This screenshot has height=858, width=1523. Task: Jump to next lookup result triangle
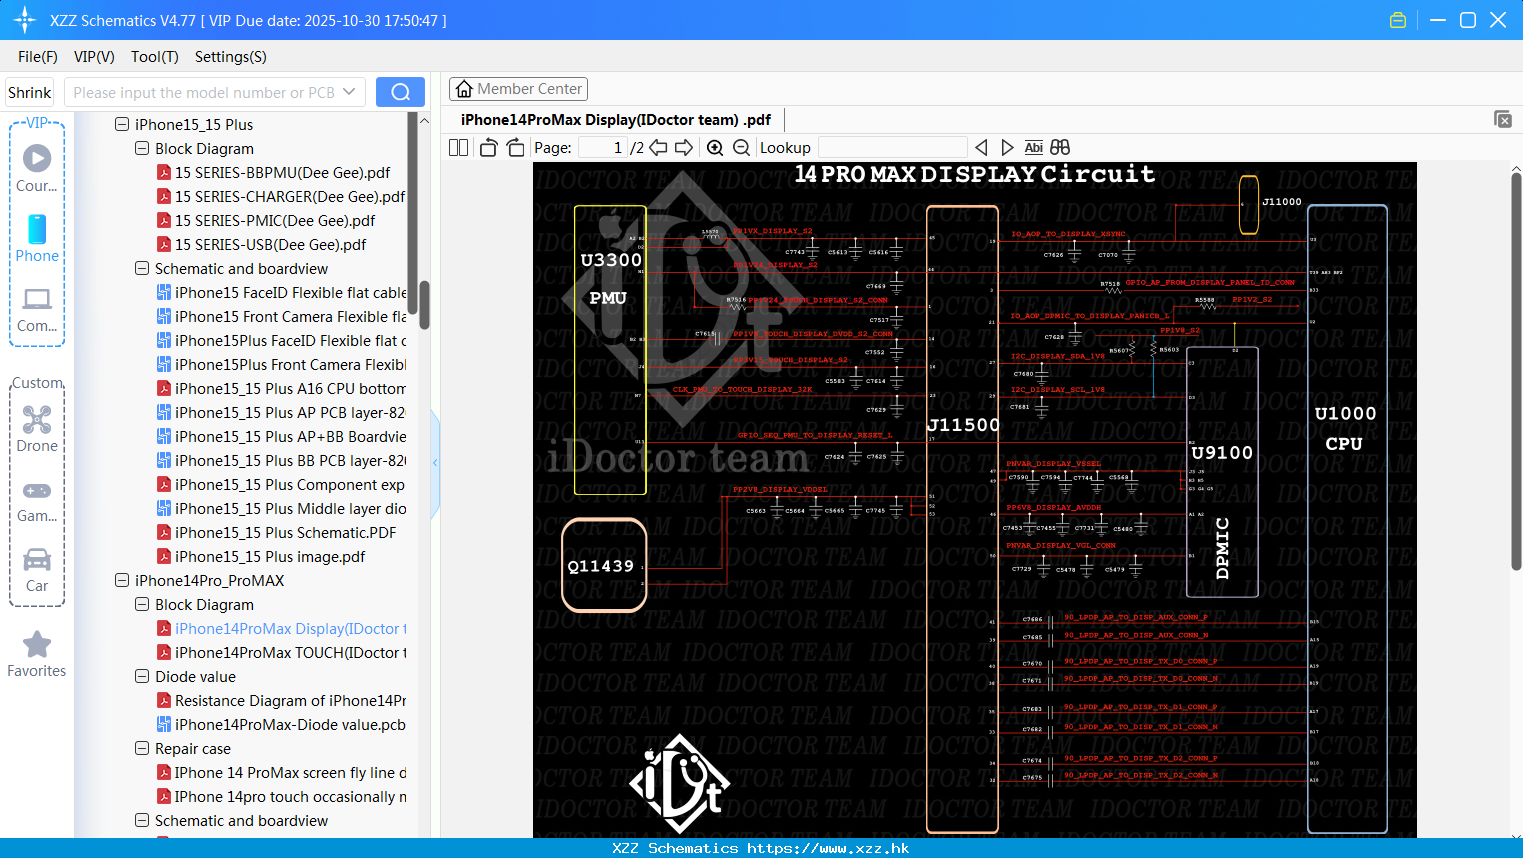point(1007,147)
